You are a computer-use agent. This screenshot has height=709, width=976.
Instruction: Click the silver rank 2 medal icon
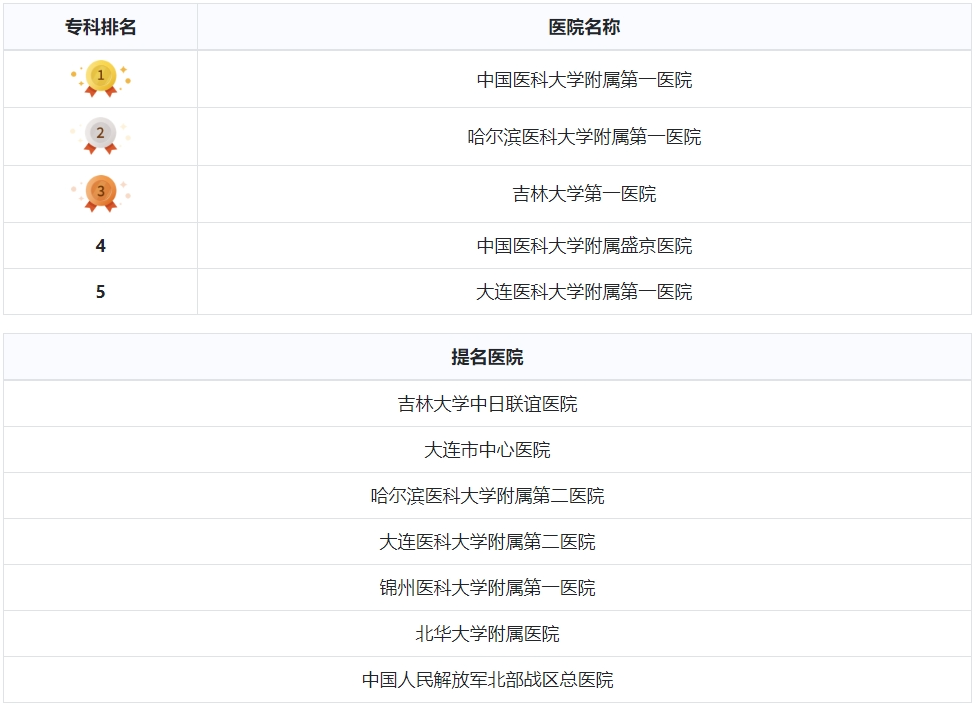pyautogui.click(x=100, y=136)
